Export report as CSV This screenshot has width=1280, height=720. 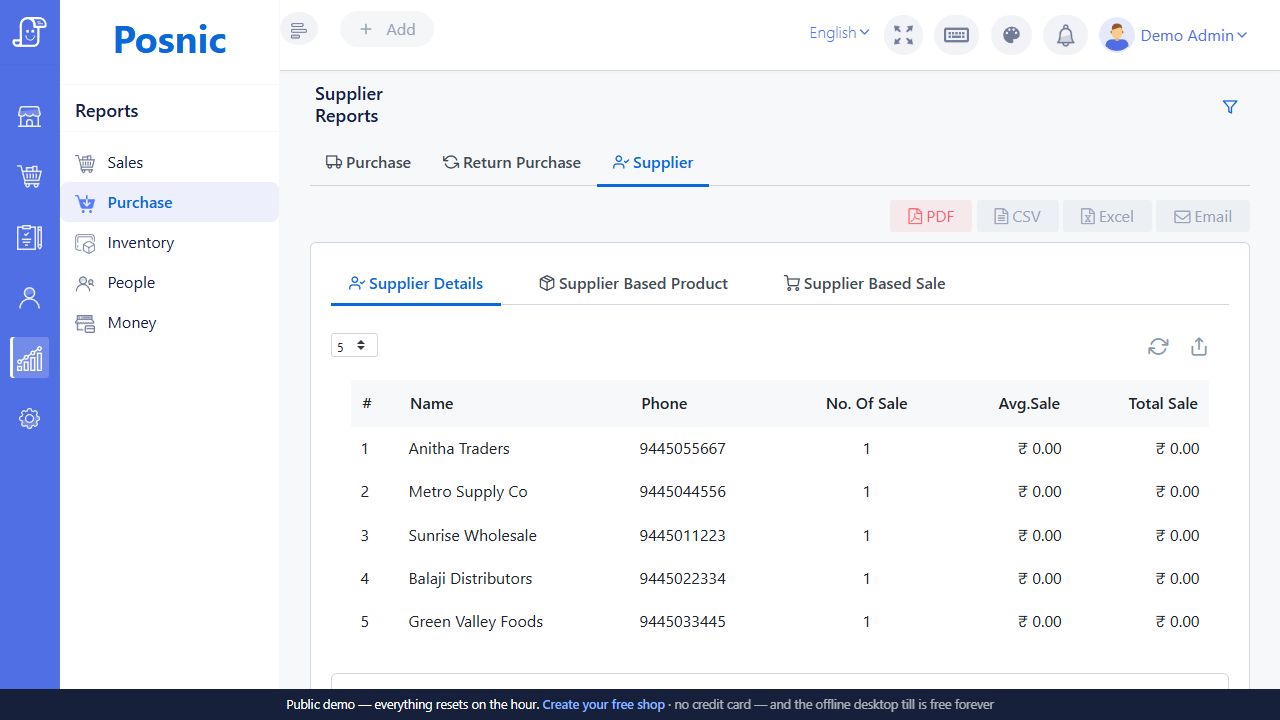pyautogui.click(x=1017, y=216)
